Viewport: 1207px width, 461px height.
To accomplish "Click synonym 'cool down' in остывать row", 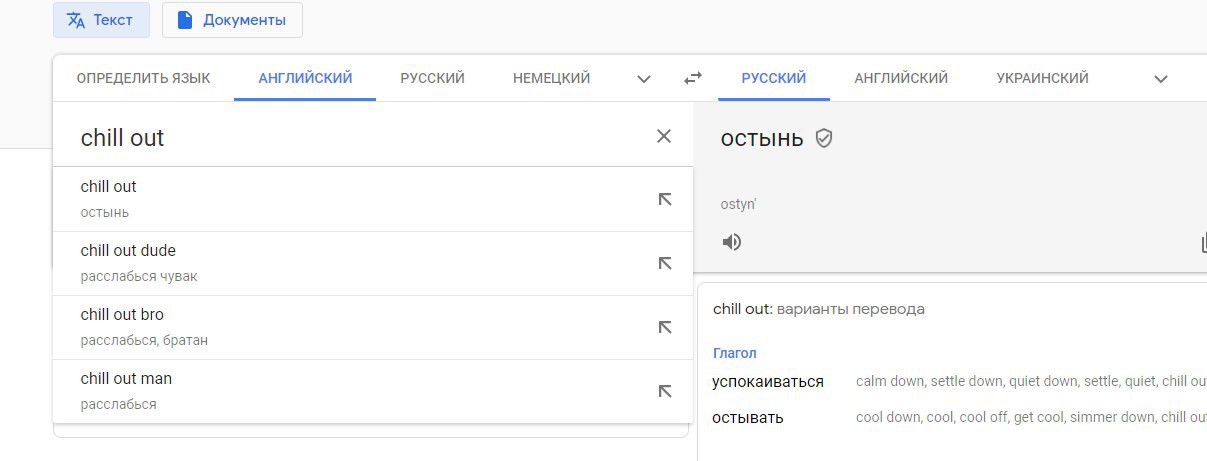I will tap(888, 417).
